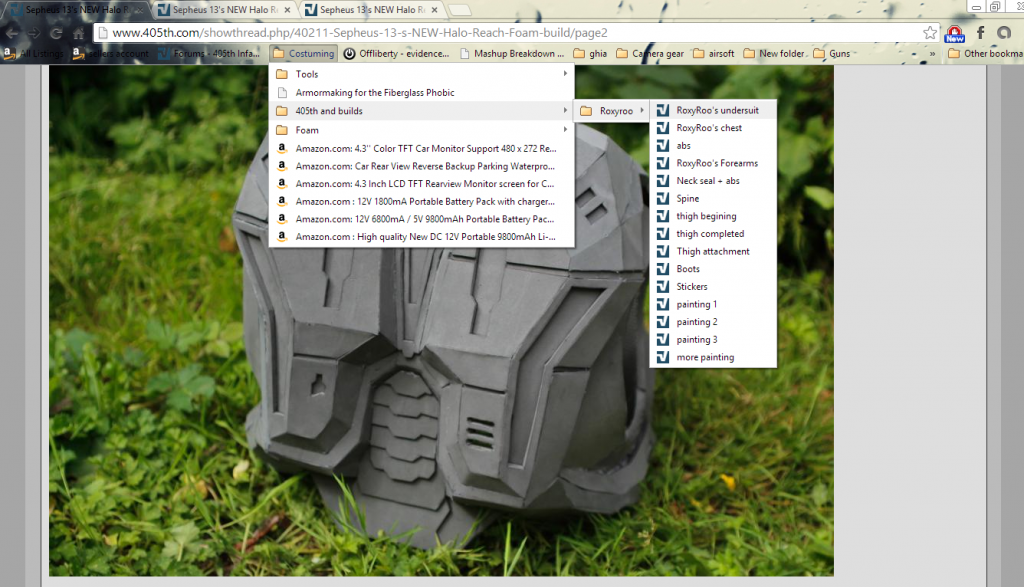The height and width of the screenshot is (587, 1024).
Task: Expand the Tools submenu folder
Action: [421, 74]
